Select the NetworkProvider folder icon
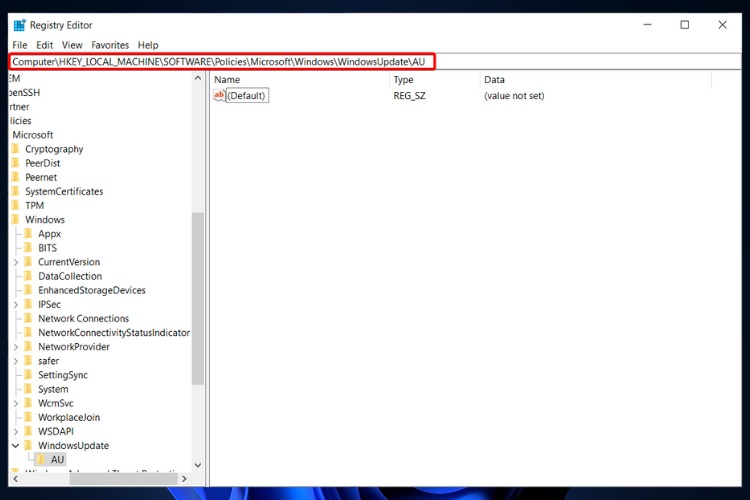750x500 pixels. click(x=28, y=346)
